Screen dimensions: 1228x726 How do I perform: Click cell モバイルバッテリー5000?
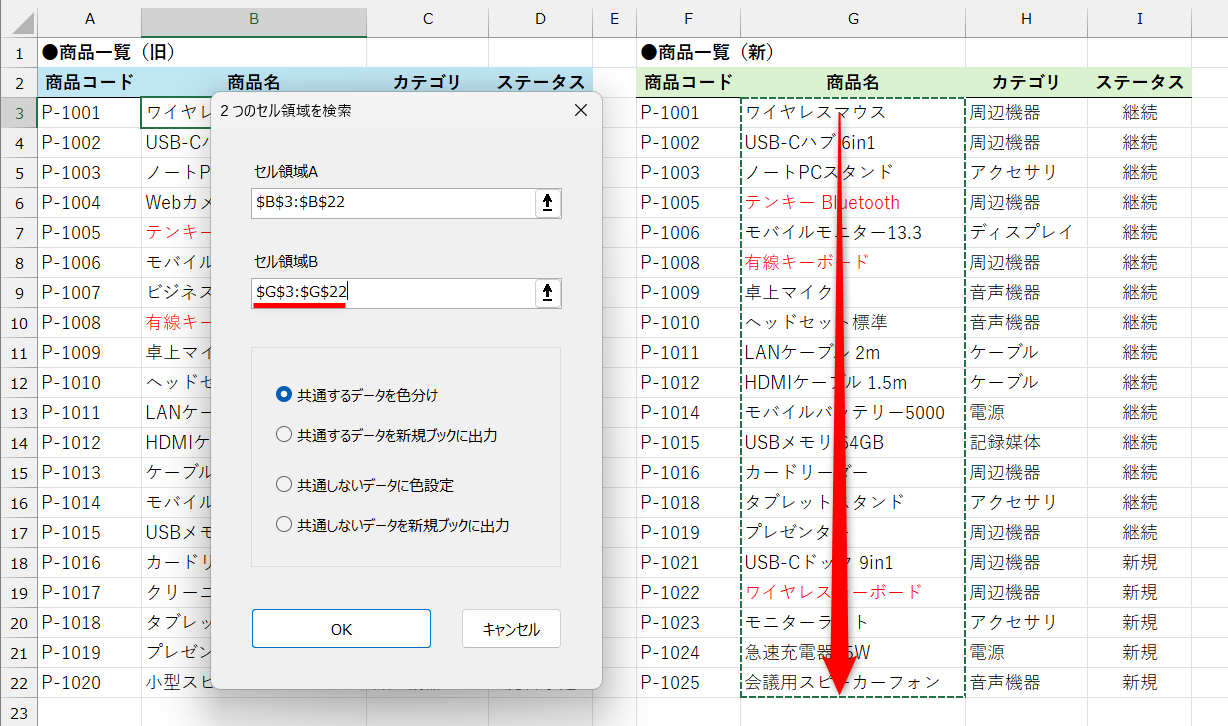[x=853, y=412]
